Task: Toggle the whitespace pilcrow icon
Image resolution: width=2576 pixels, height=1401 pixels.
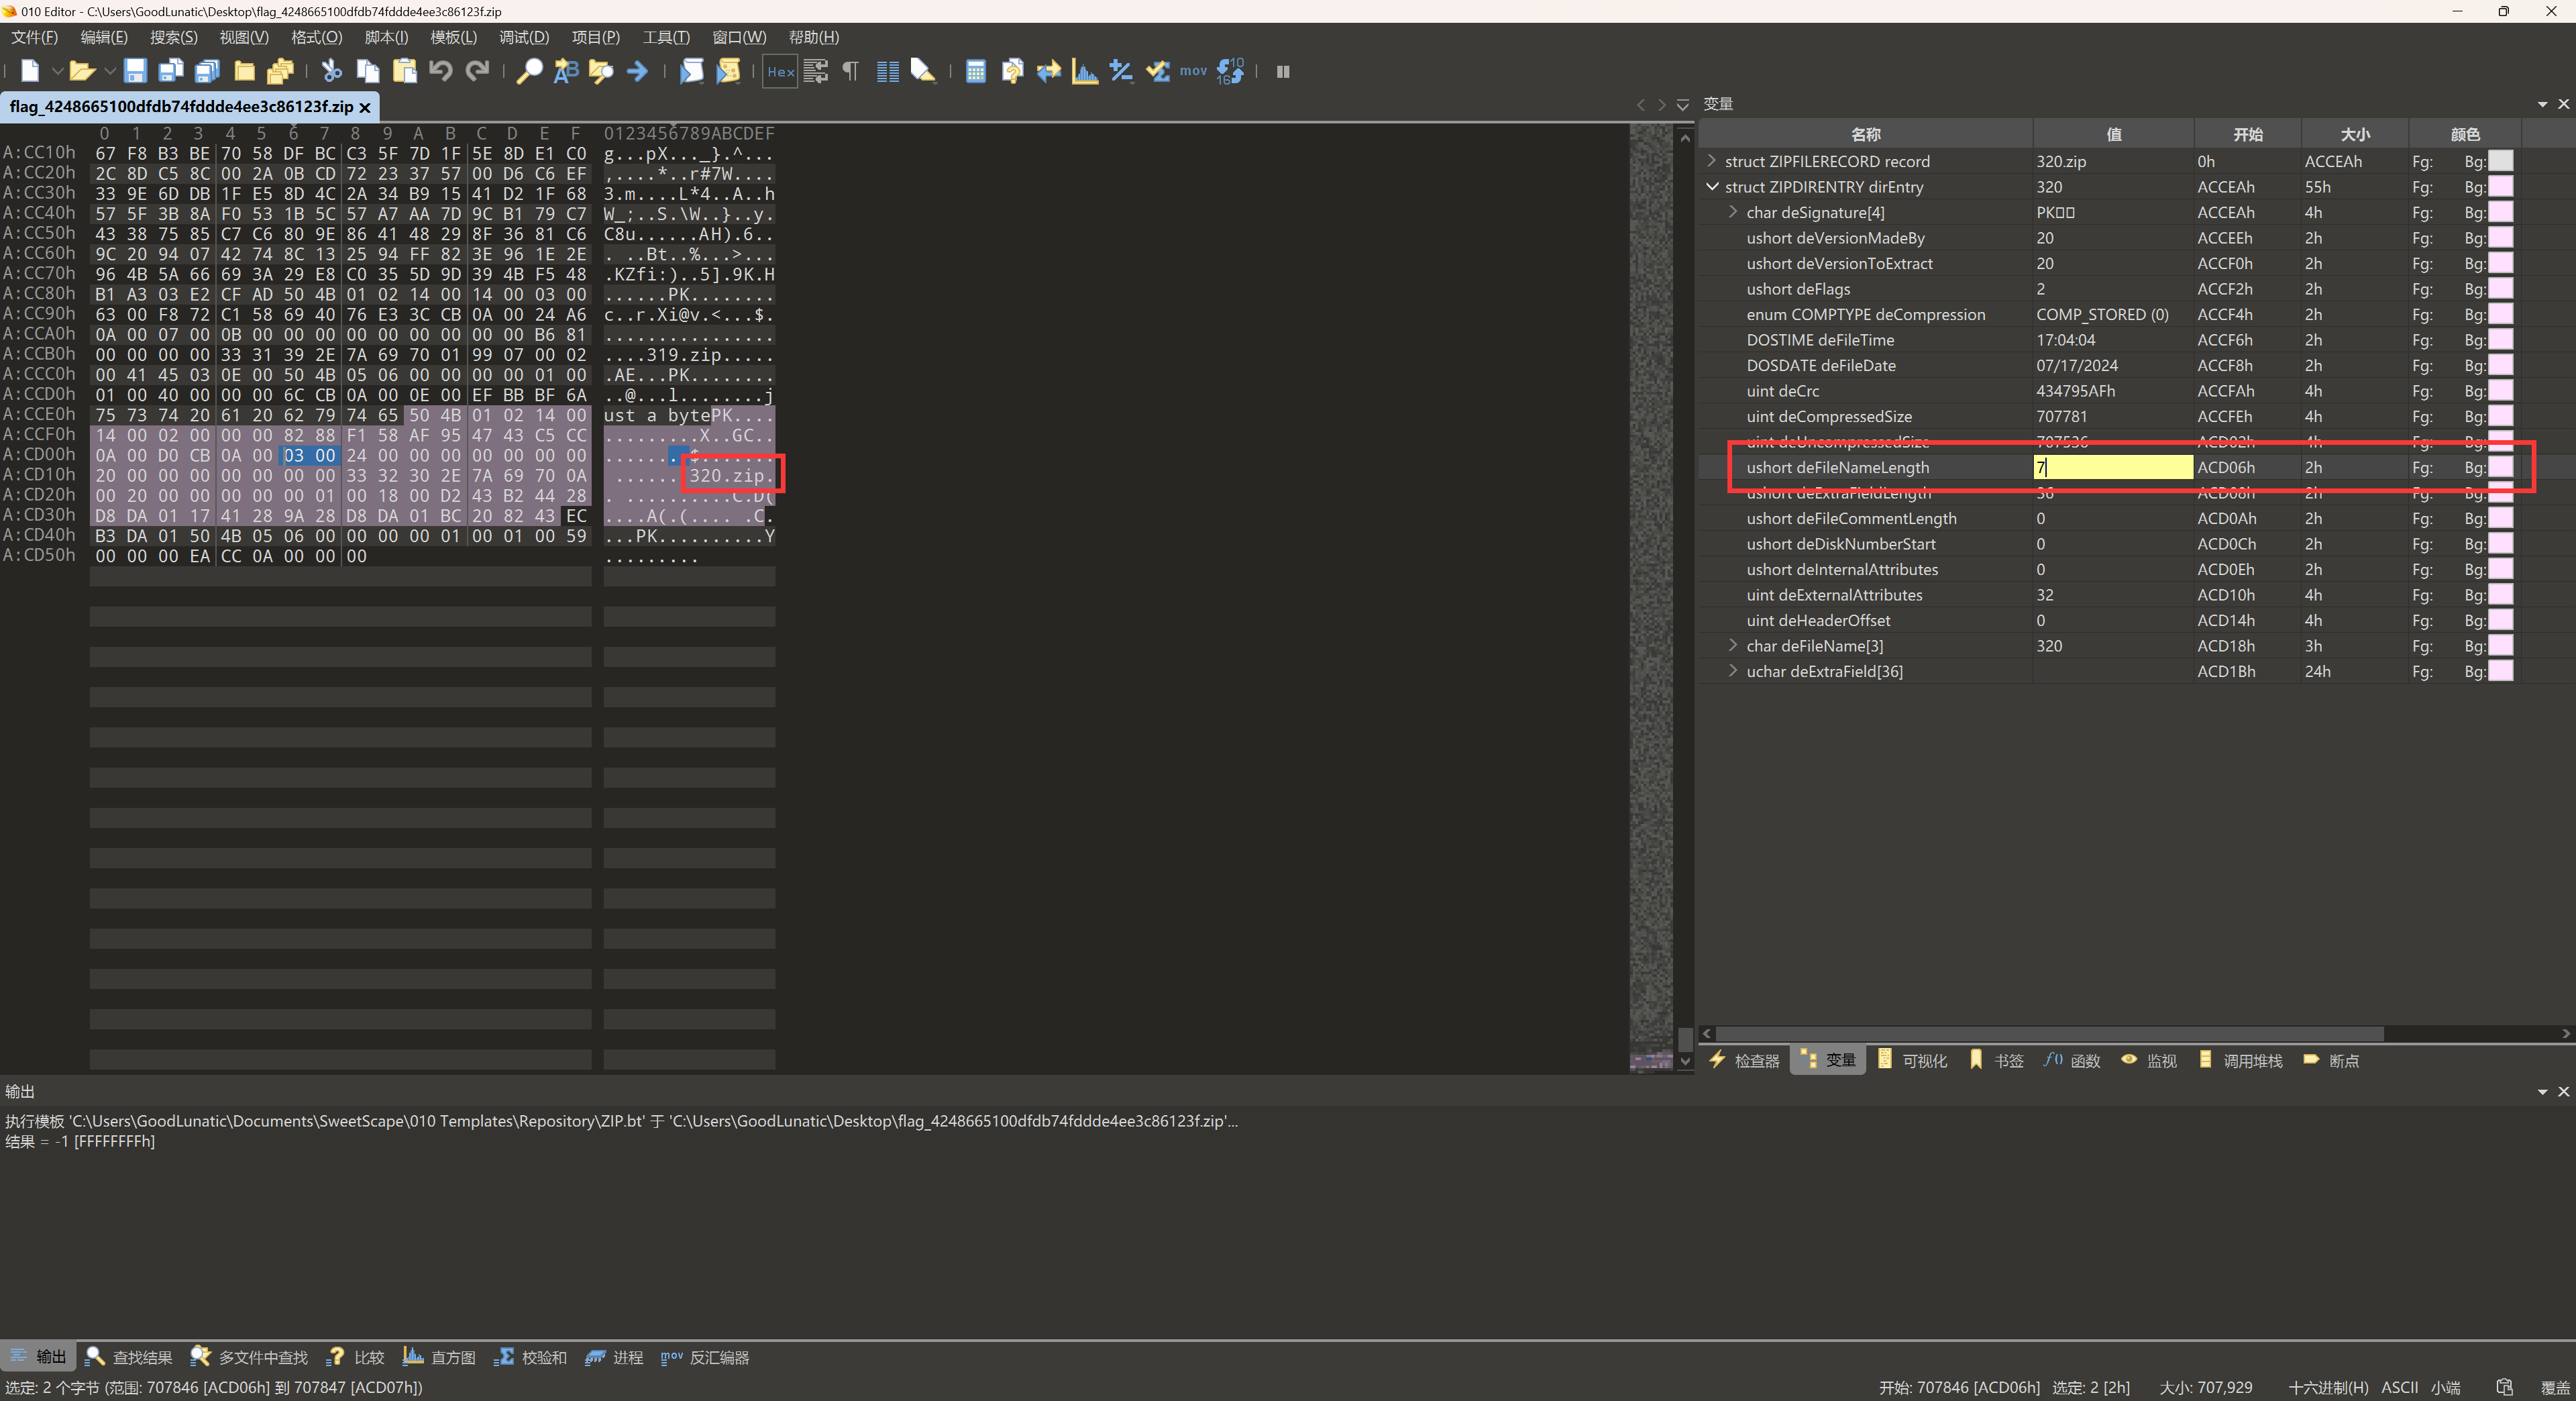Action: pyautogui.click(x=851, y=71)
